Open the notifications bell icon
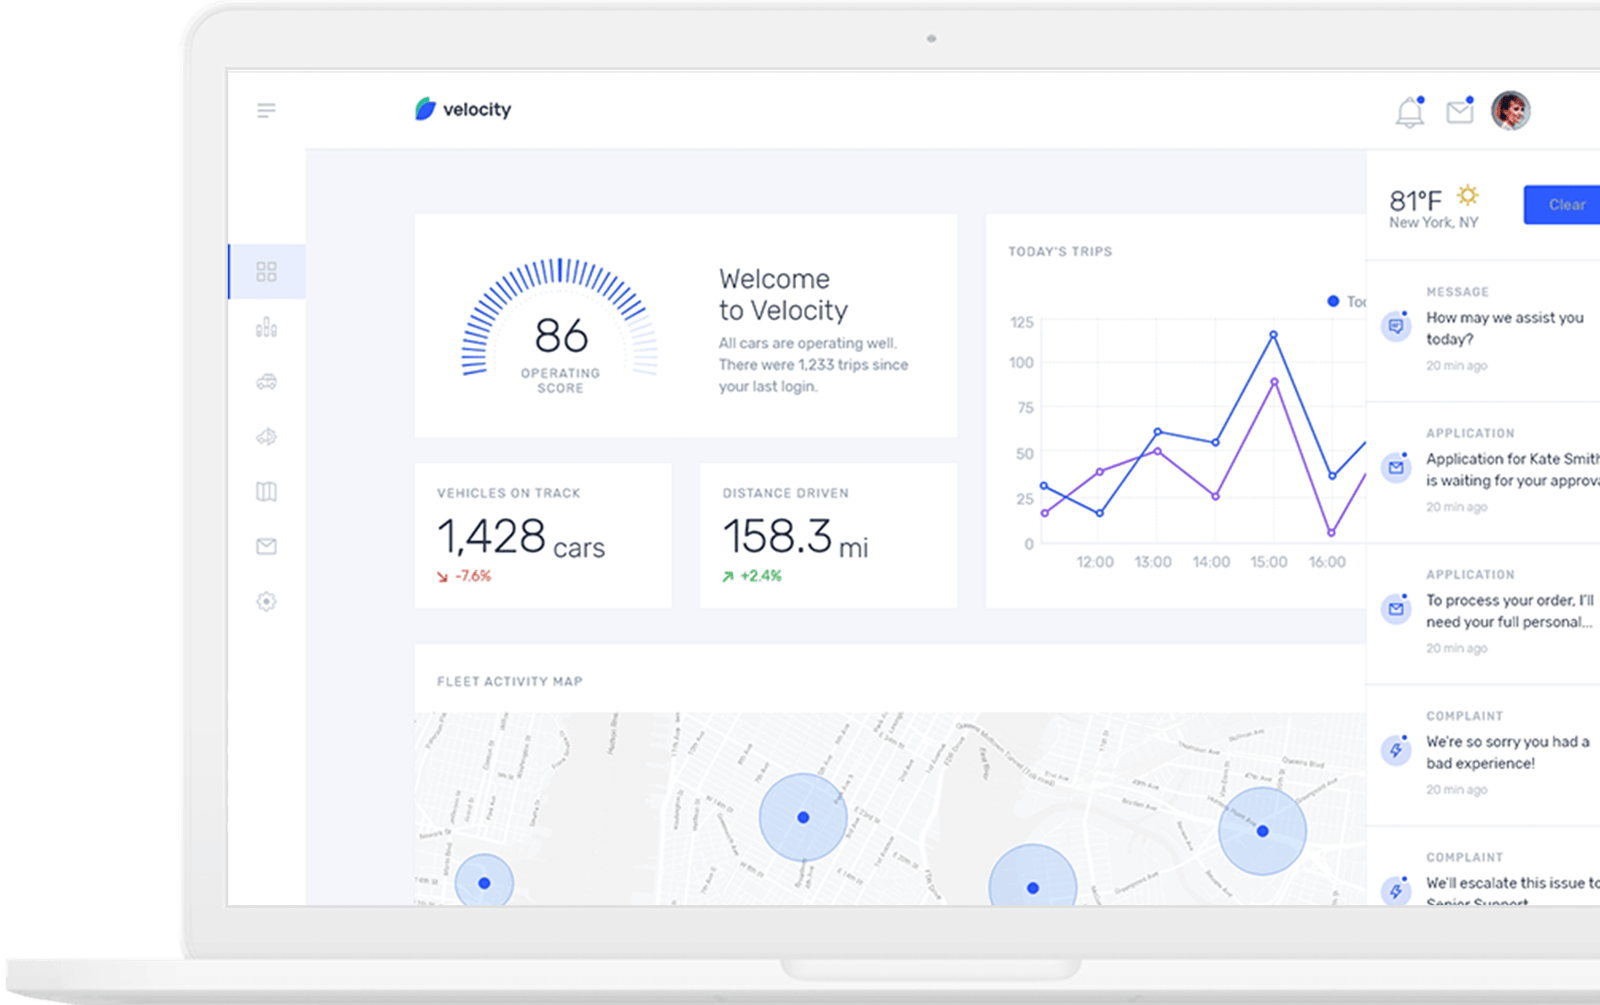Screen dimensions: 1600x1005 tap(1410, 111)
